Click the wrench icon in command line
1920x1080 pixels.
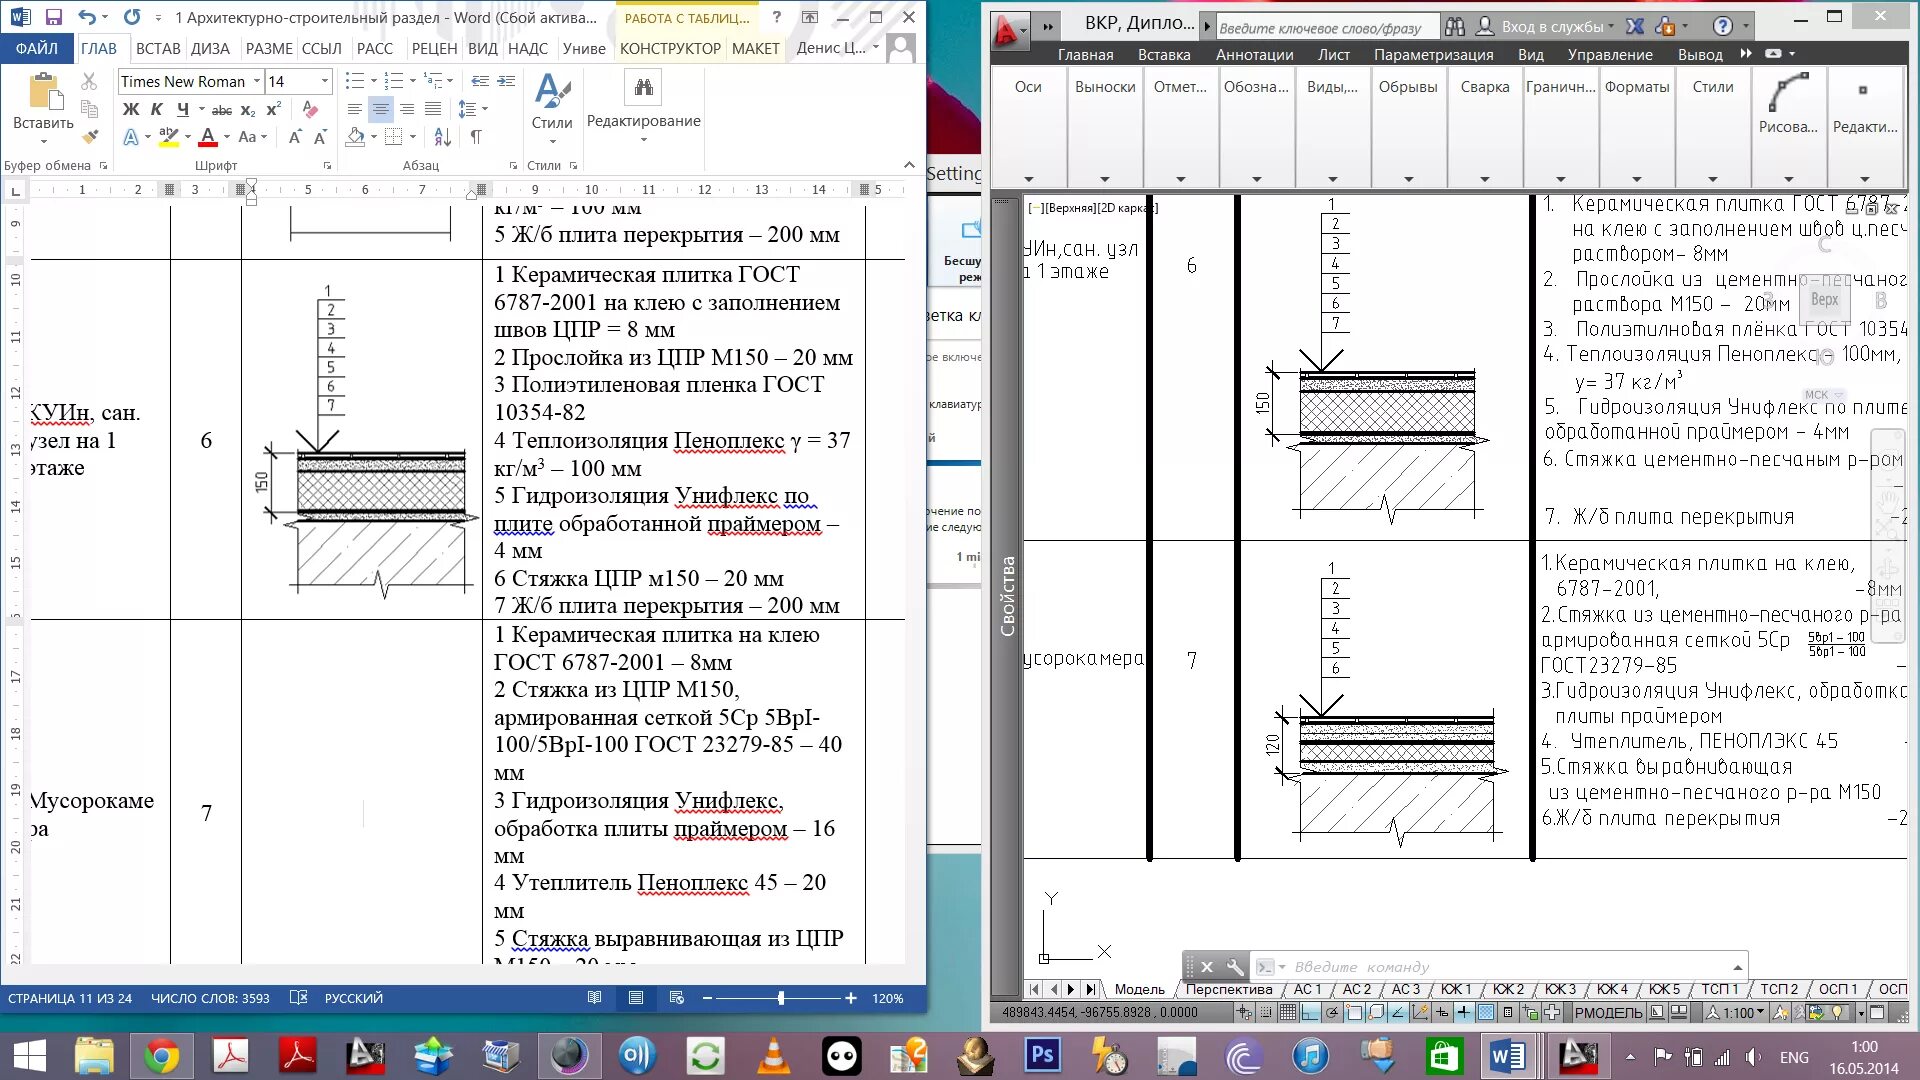tap(1234, 967)
